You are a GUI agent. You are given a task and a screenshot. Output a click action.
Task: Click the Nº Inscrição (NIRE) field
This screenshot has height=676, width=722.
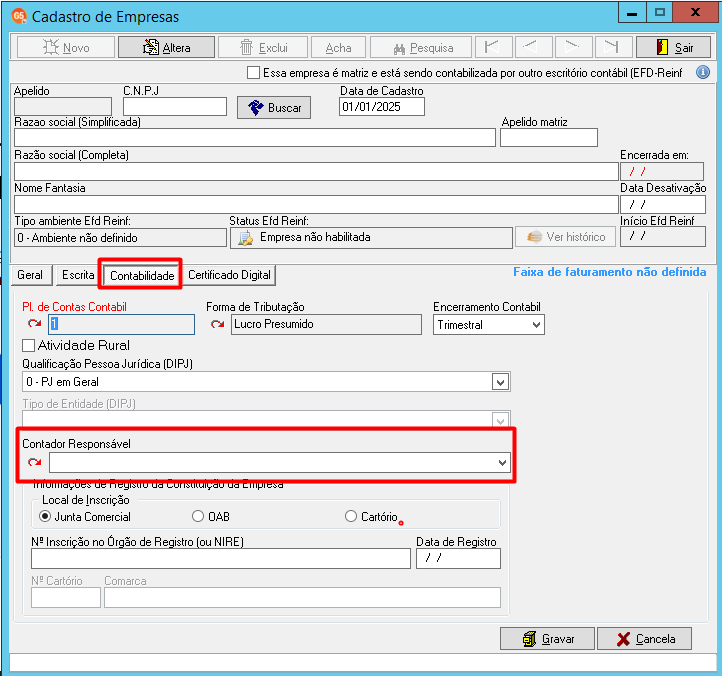[x=221, y=559]
